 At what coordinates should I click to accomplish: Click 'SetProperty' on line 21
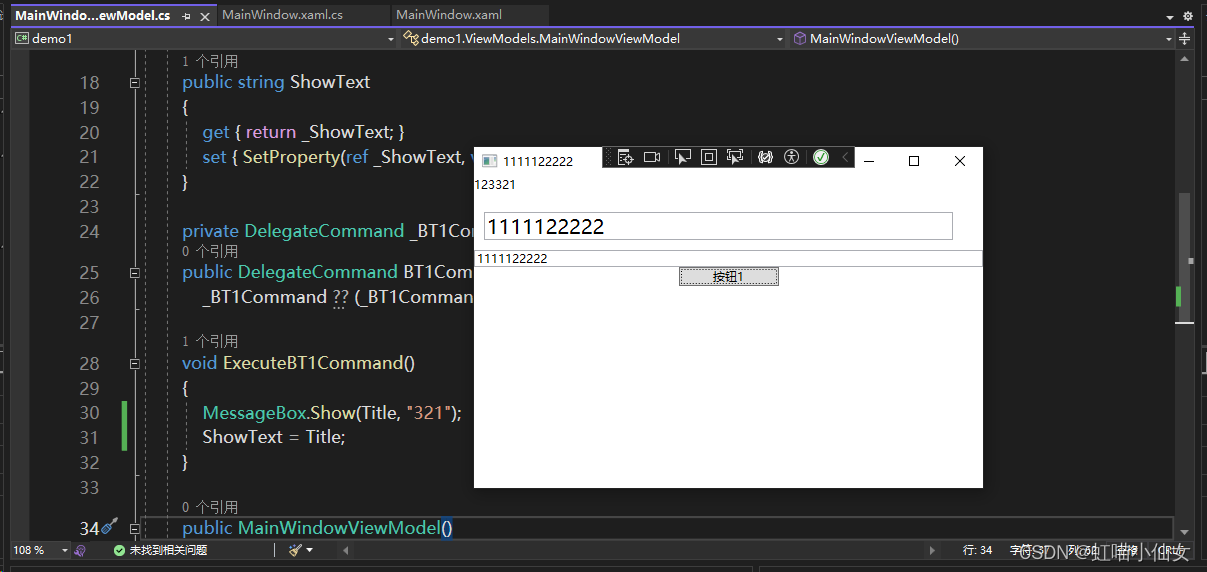point(289,157)
